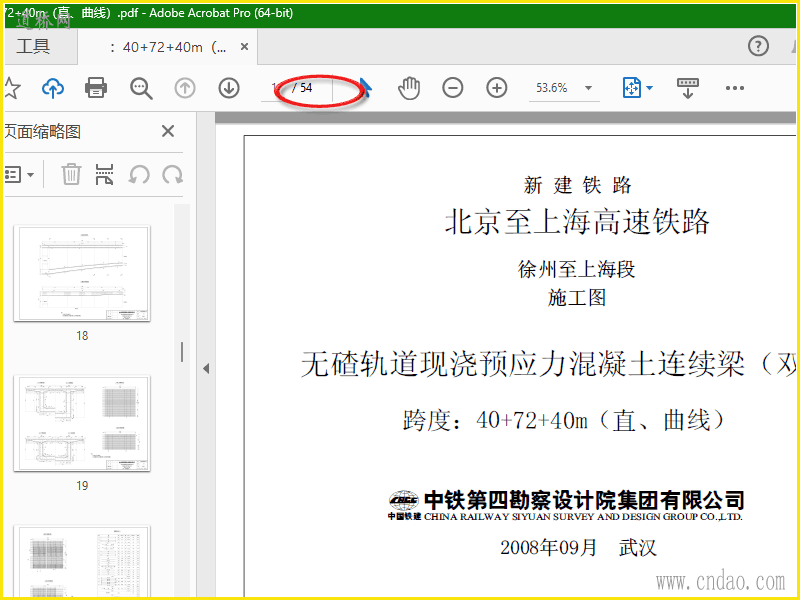Viewport: 800px width, 600px height.
Task: Add file to starred with star icon
Action: click(11, 88)
